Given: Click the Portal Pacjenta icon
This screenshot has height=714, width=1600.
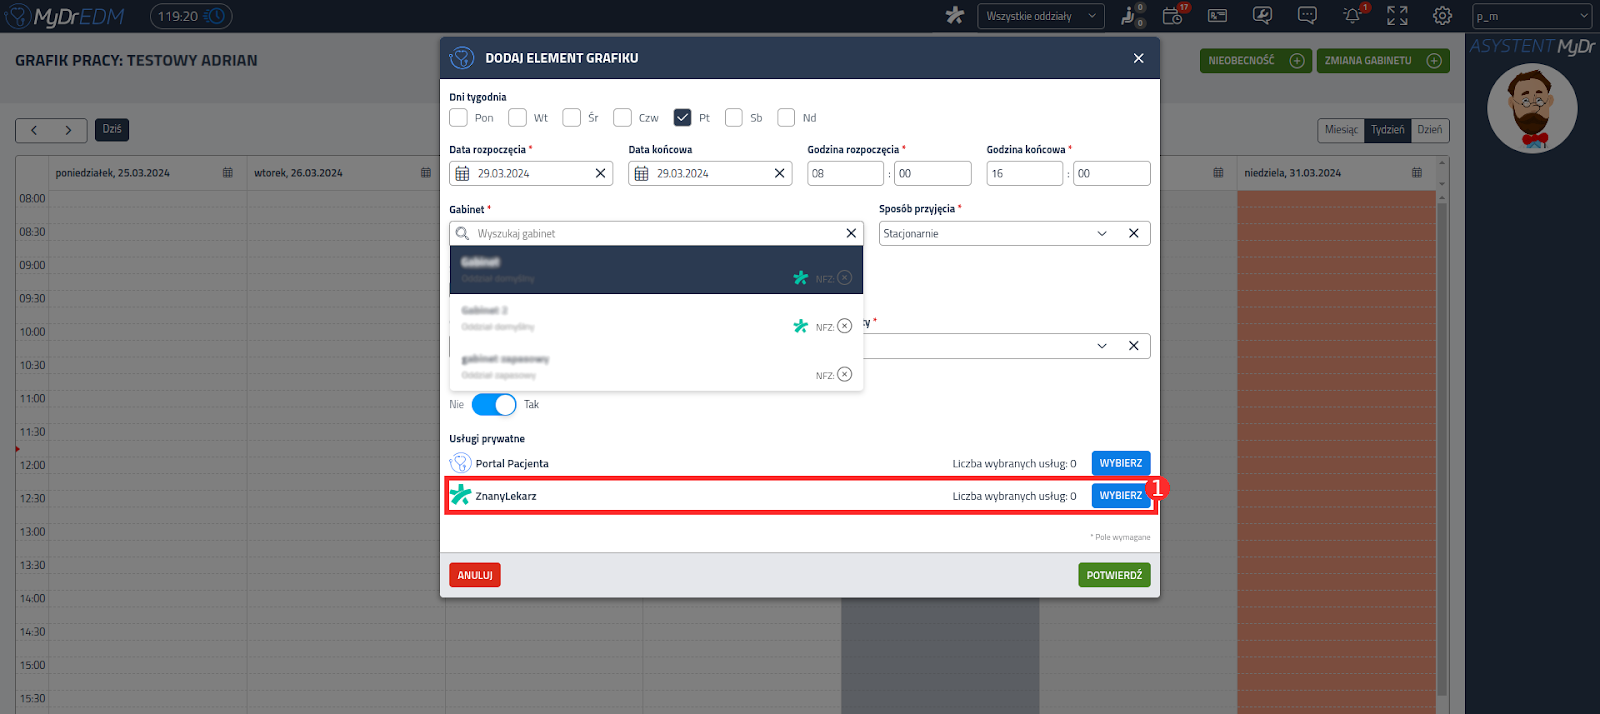Looking at the screenshot, I should pos(460,463).
